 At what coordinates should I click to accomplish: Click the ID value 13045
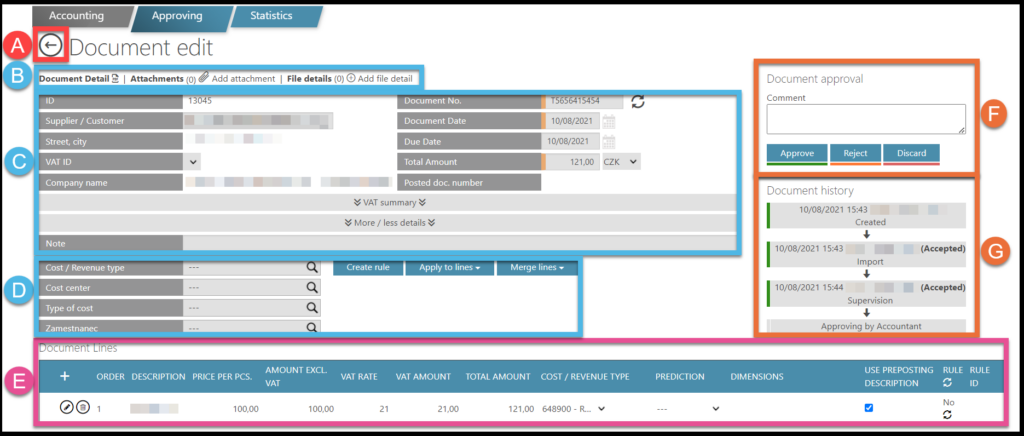click(199, 101)
